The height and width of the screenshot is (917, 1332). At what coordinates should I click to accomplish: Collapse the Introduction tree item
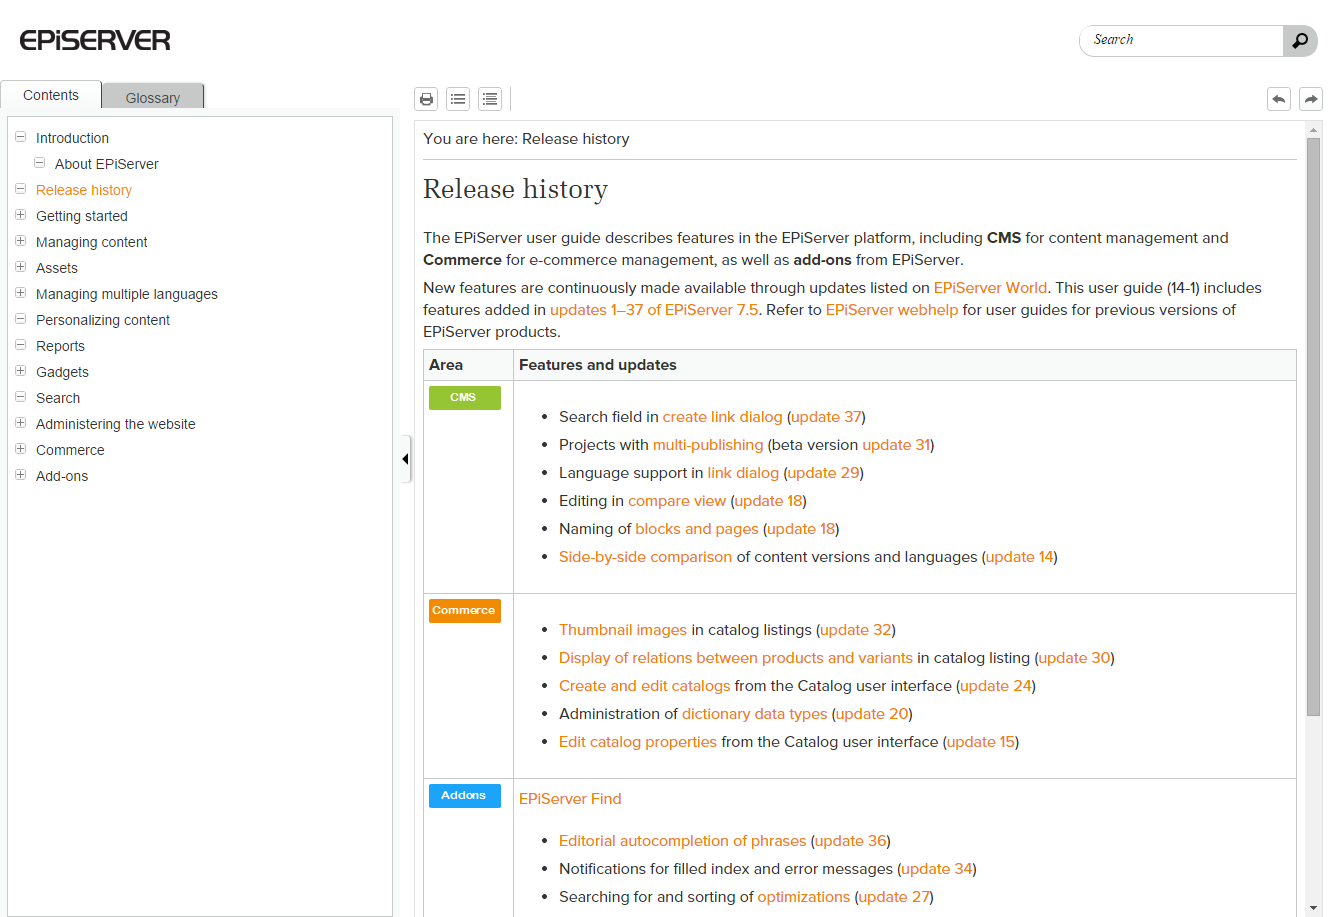coord(20,137)
